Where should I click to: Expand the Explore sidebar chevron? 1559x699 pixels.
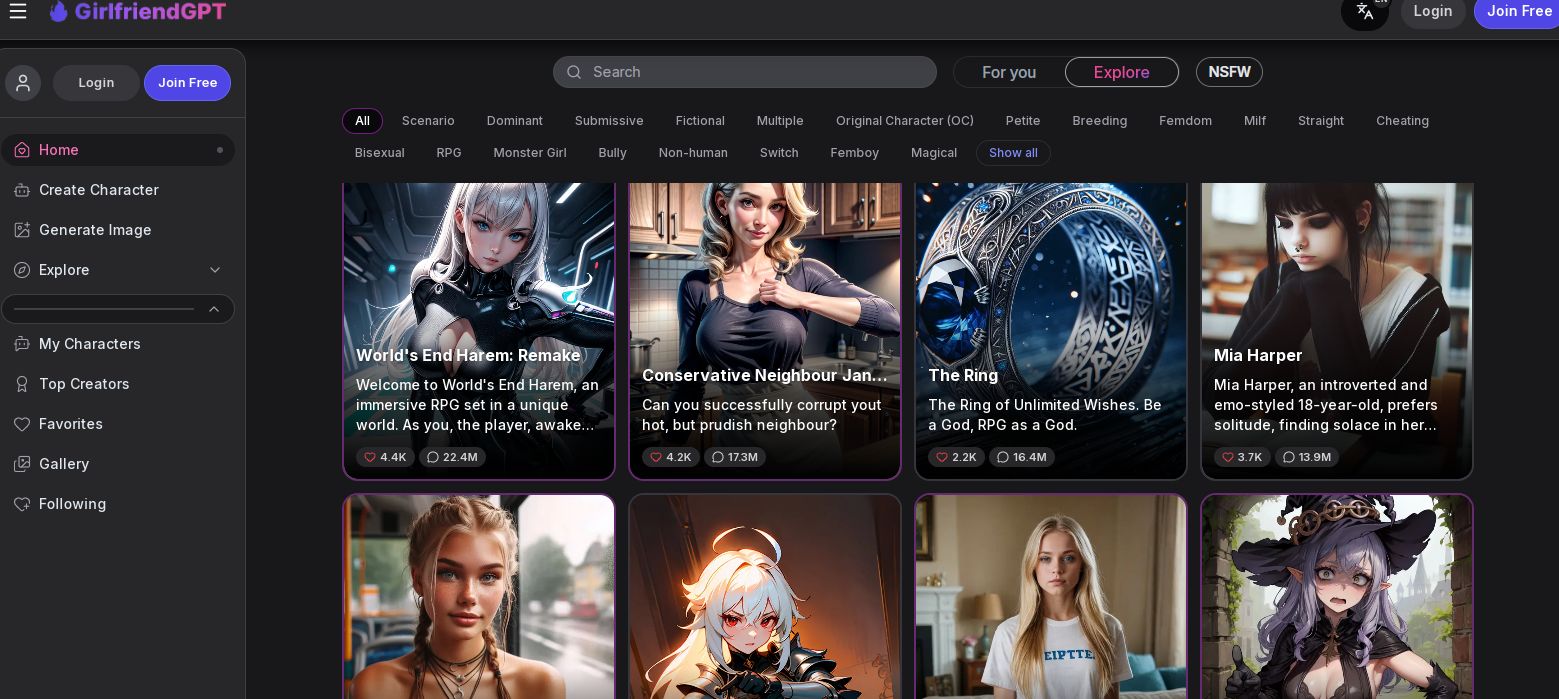point(215,270)
